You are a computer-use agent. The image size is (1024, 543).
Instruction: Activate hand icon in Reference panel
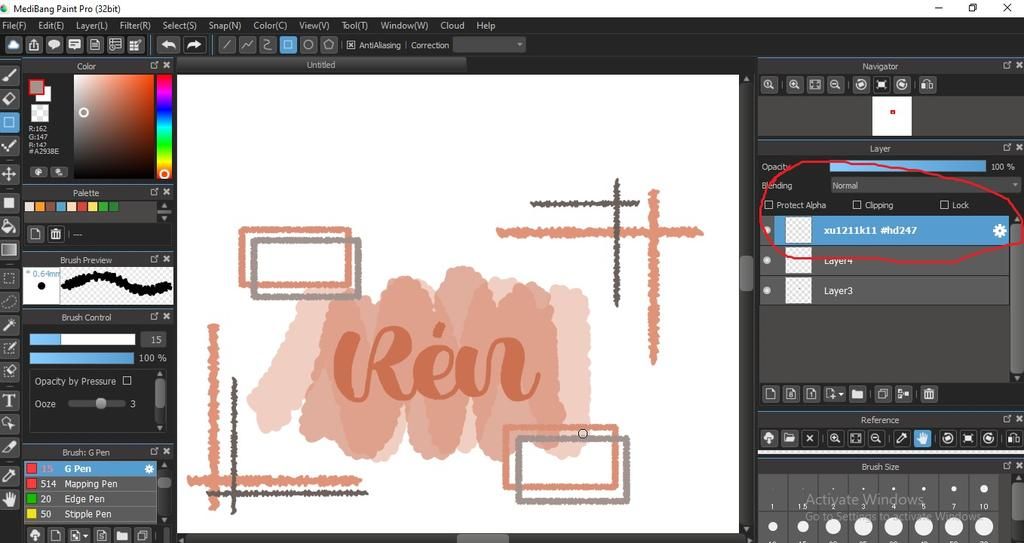coord(922,438)
